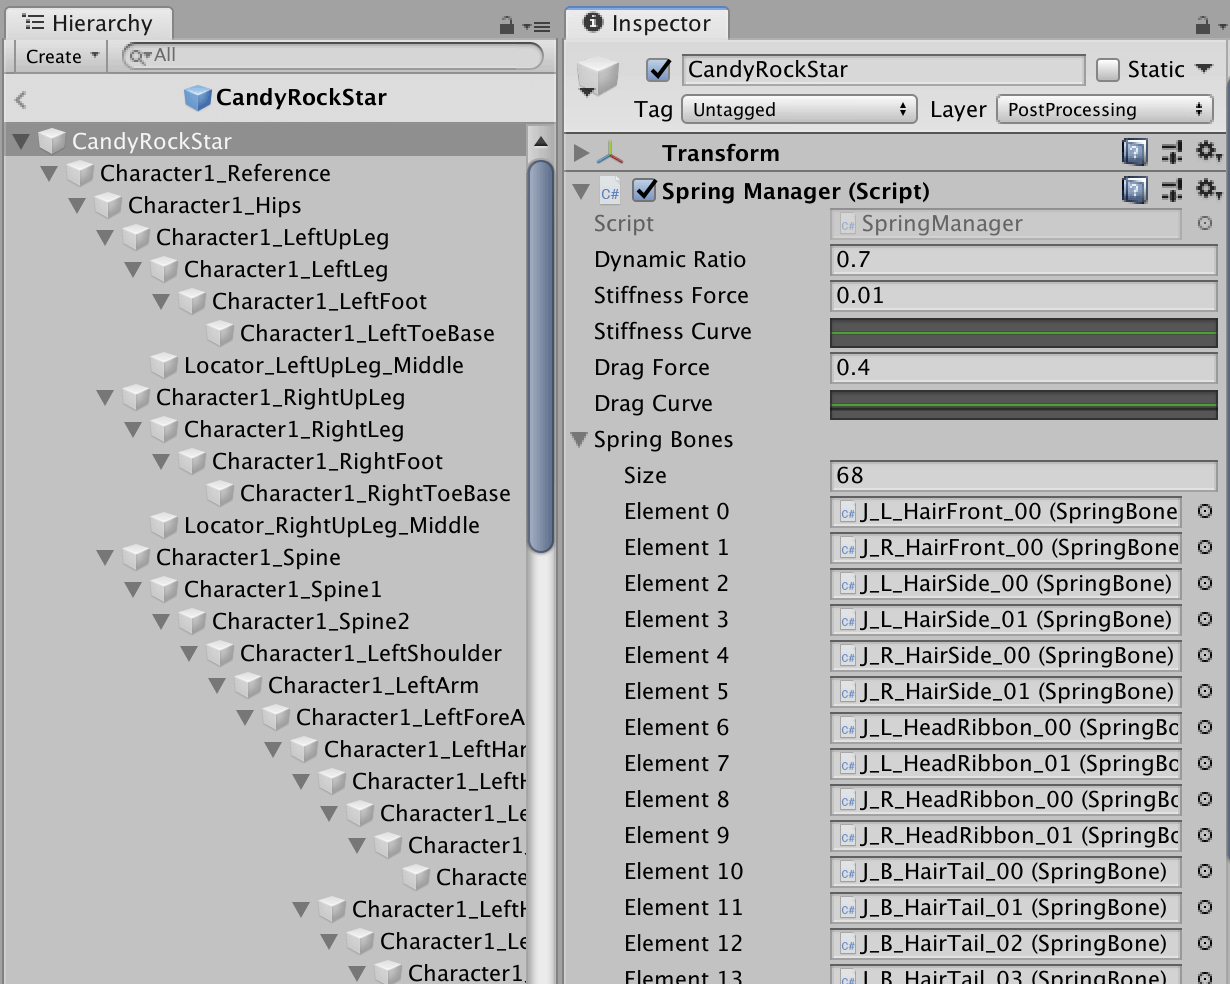Click the Inspector panel lock icon

(x=1203, y=26)
